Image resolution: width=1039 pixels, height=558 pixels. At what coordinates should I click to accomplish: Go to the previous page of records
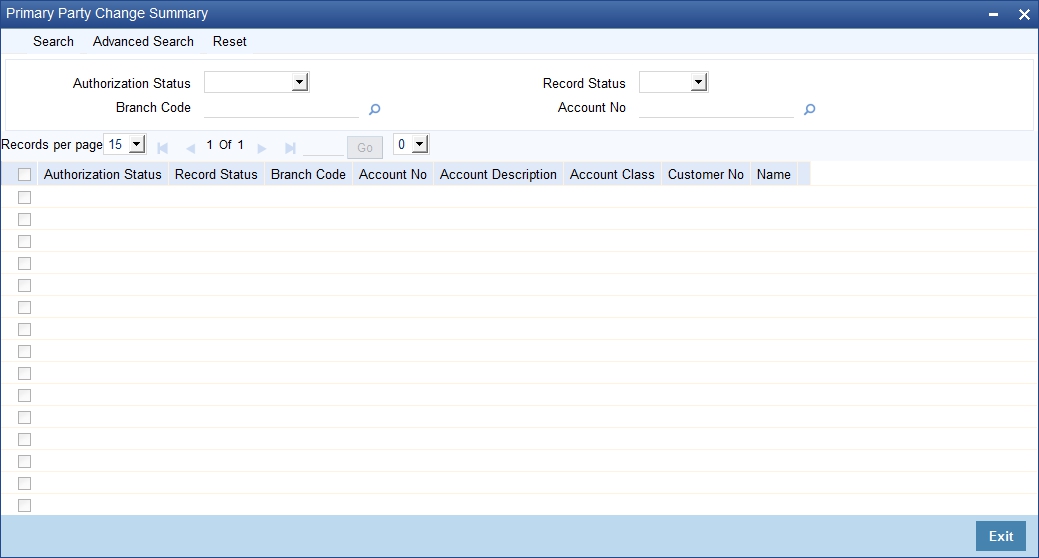tap(190, 148)
